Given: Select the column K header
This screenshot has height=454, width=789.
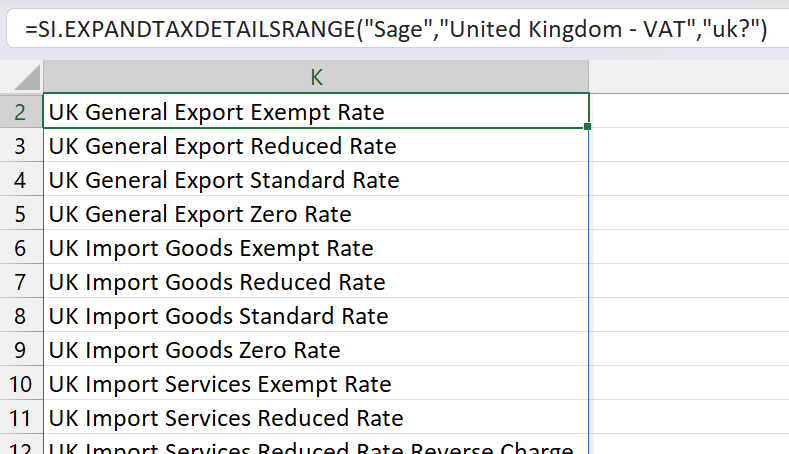Looking at the screenshot, I should click(316, 77).
